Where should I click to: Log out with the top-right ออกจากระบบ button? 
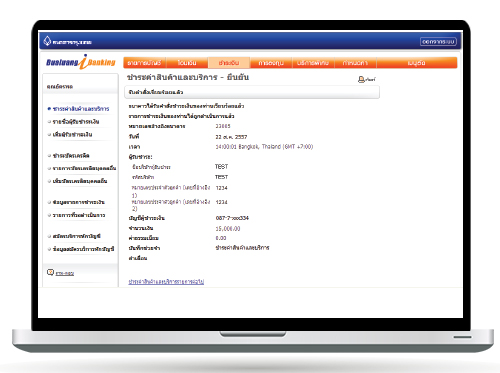pyautogui.click(x=438, y=42)
